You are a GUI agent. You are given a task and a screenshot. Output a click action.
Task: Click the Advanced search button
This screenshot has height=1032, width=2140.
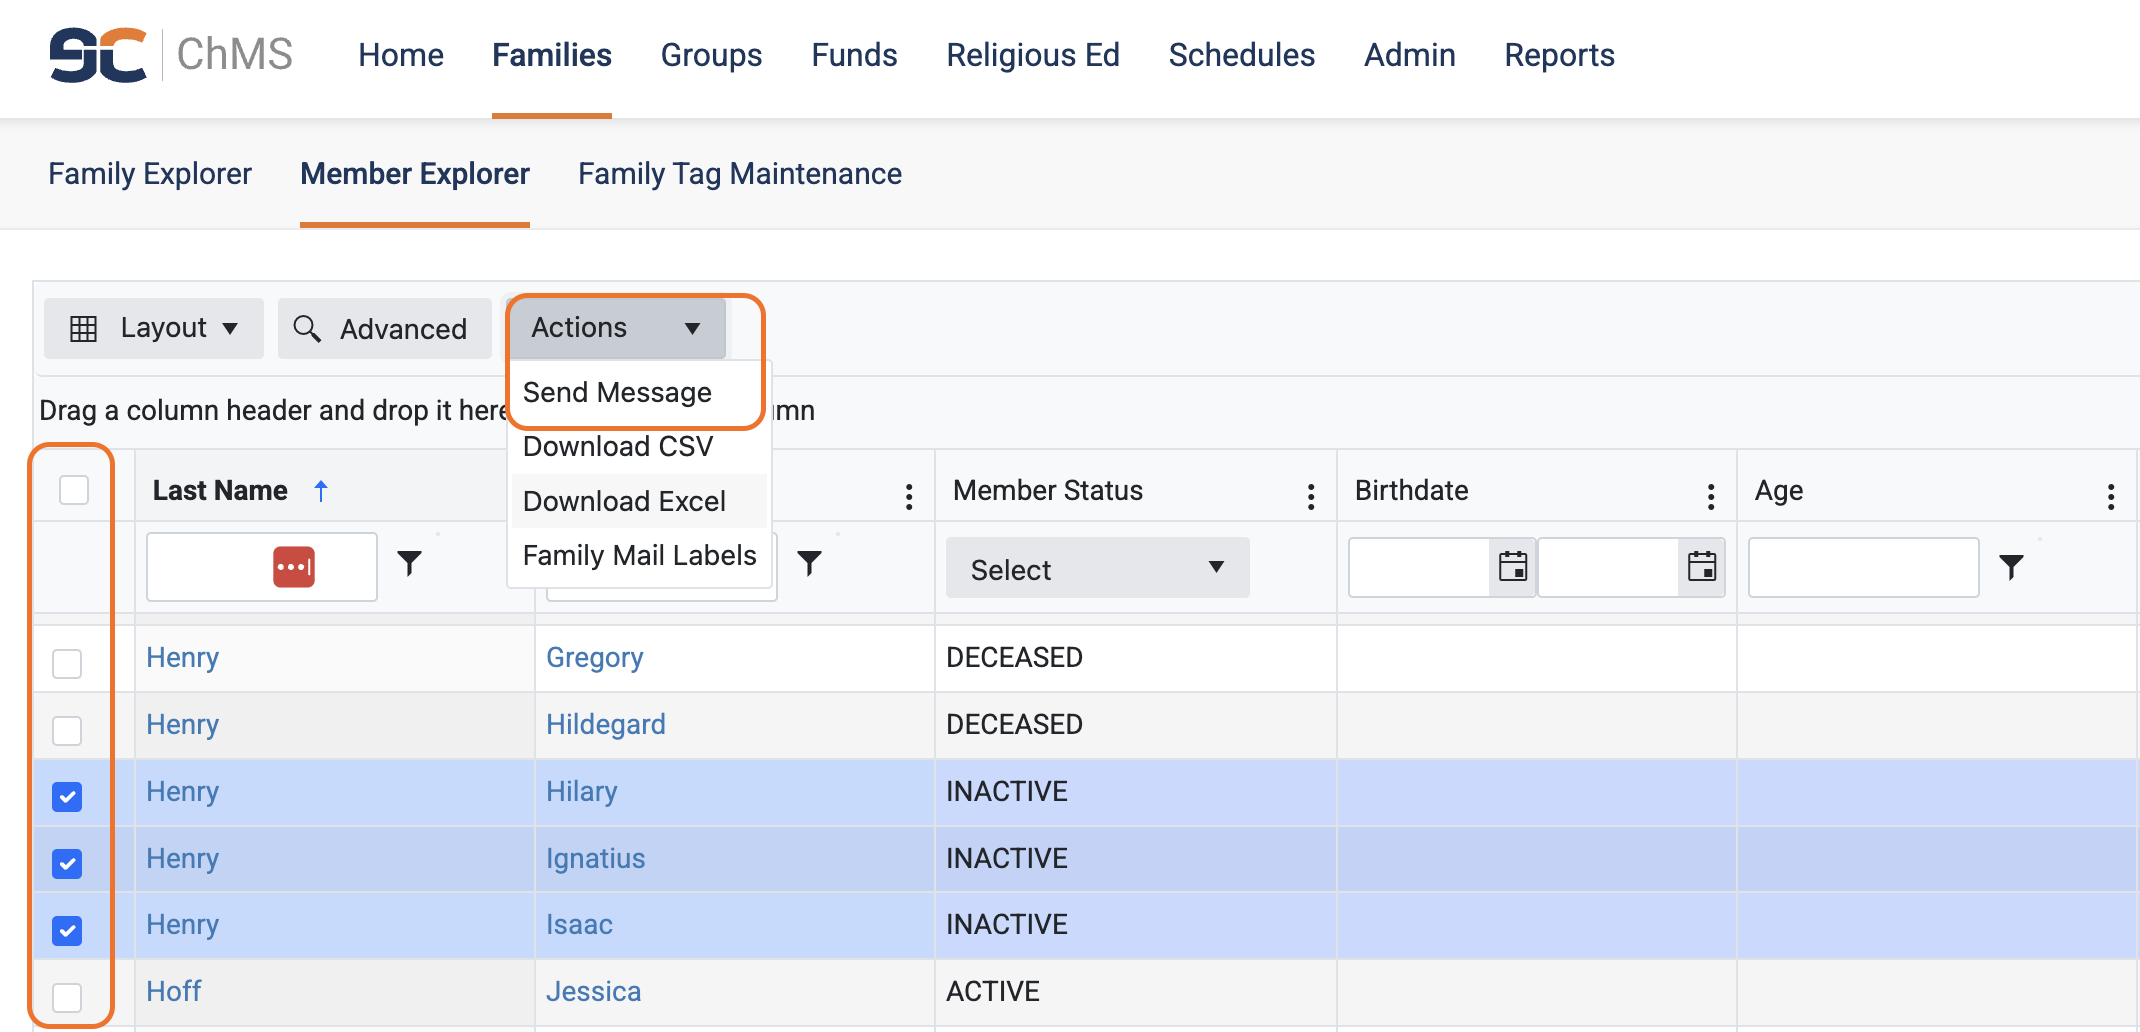pos(383,329)
